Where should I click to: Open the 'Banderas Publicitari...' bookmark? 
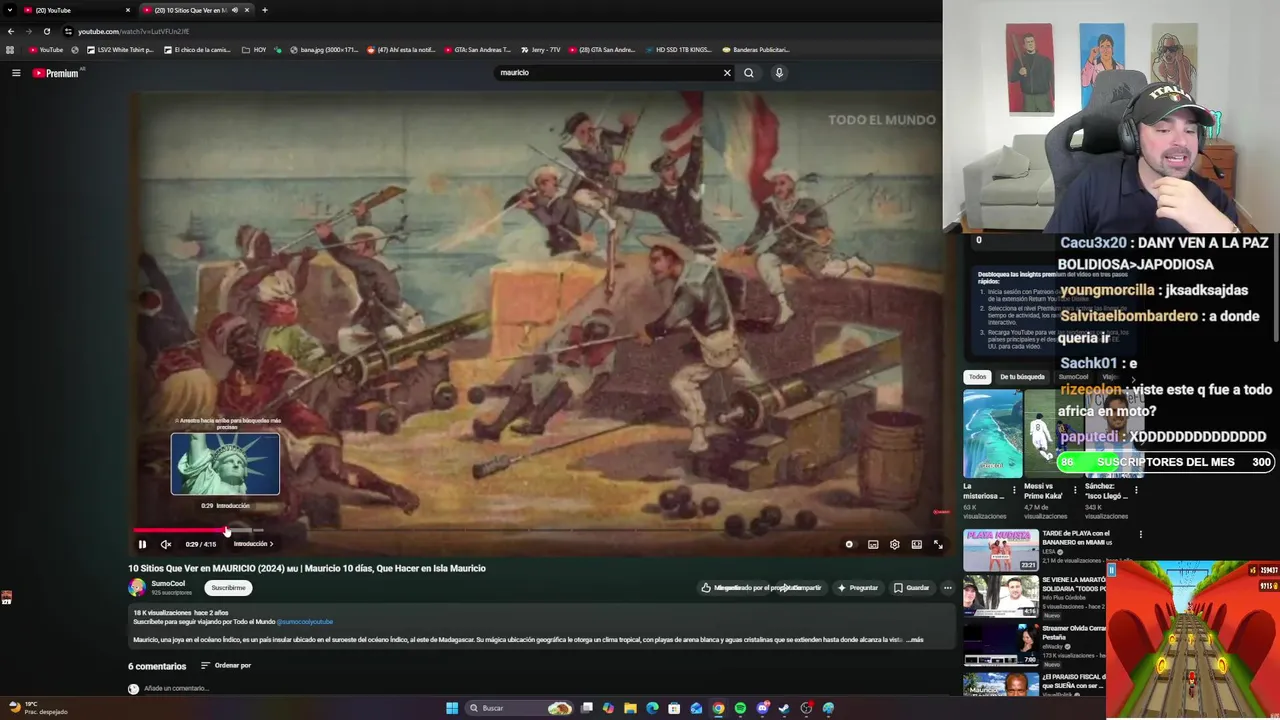tap(755, 50)
